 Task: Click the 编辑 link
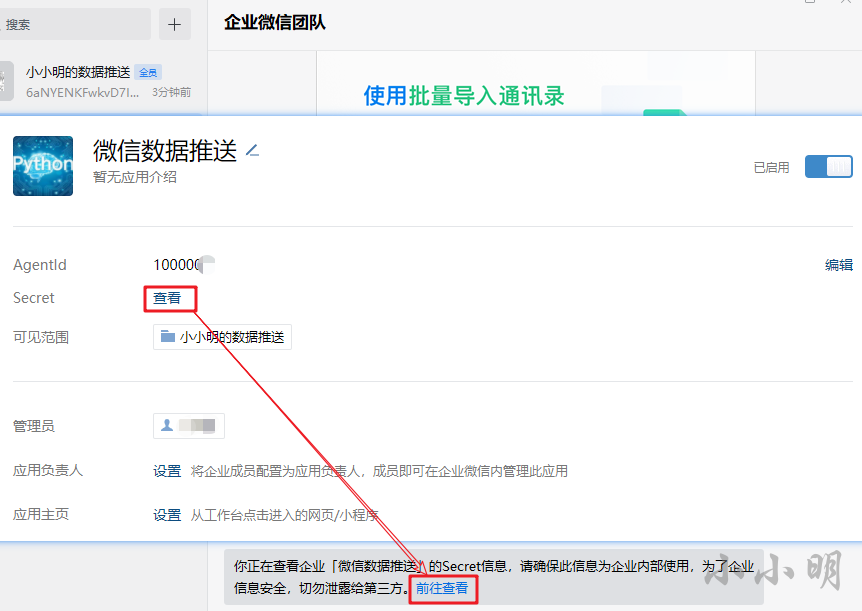839,265
